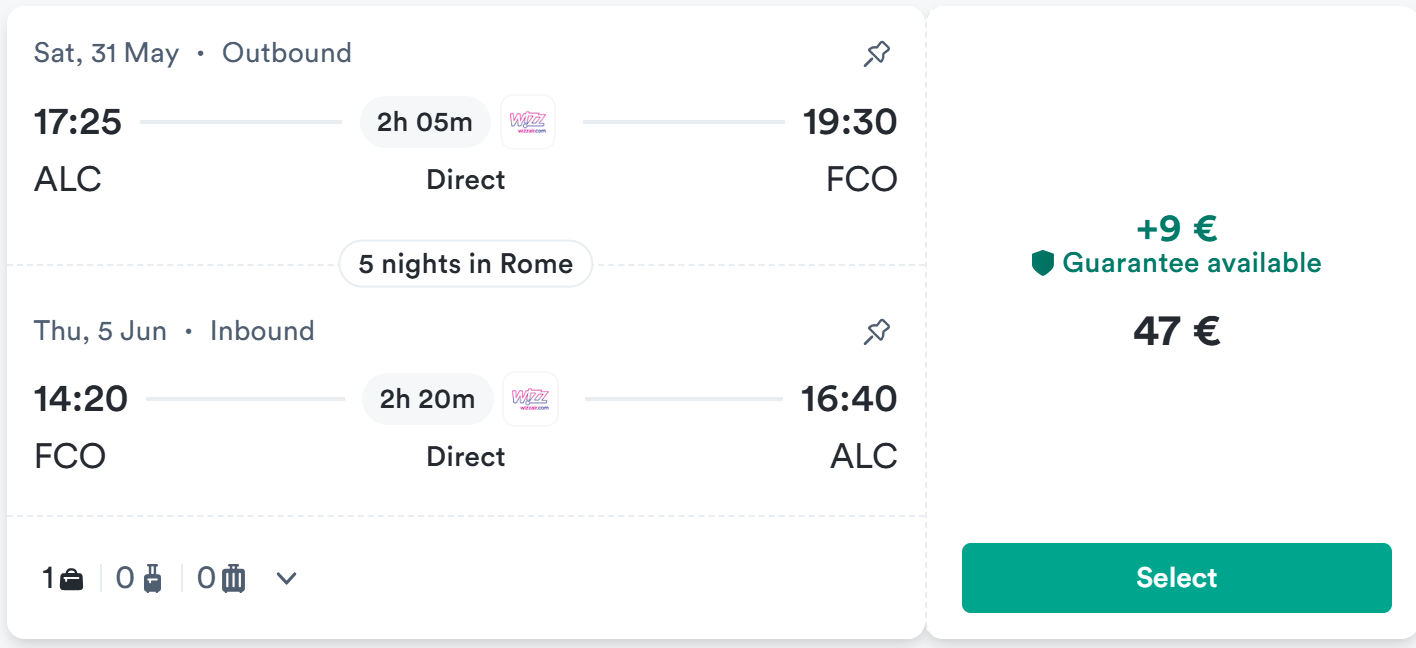1416x648 pixels.
Task: Click the cabin bag icon
Action: pyautogui.click(x=153, y=579)
